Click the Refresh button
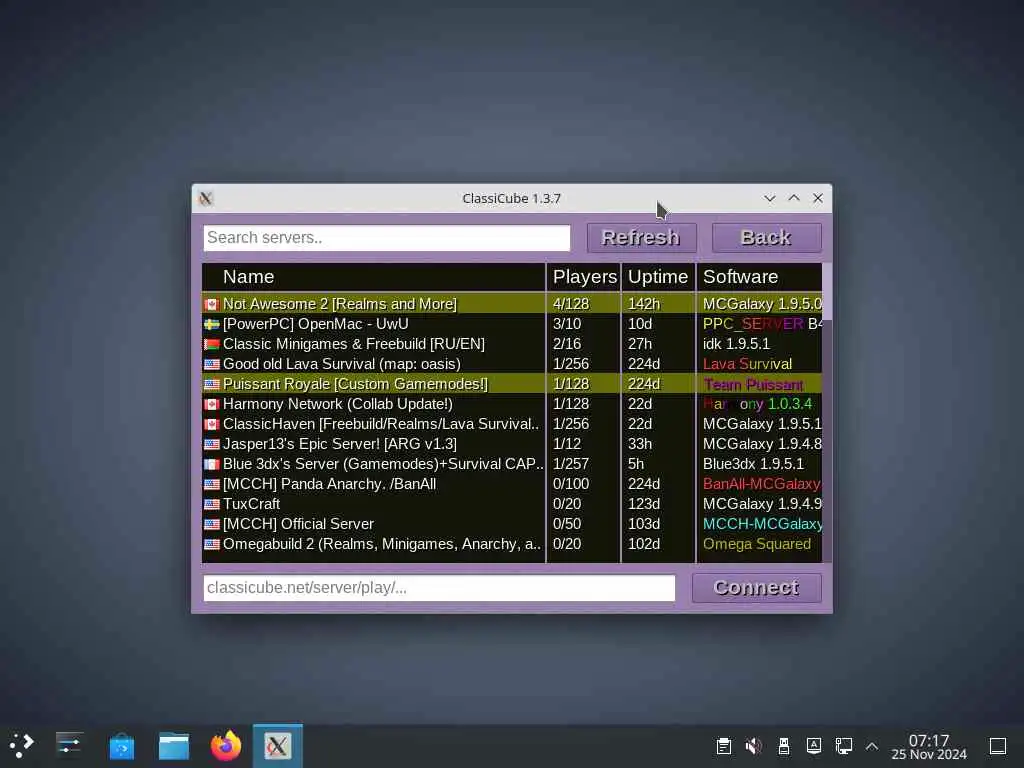 [641, 238]
